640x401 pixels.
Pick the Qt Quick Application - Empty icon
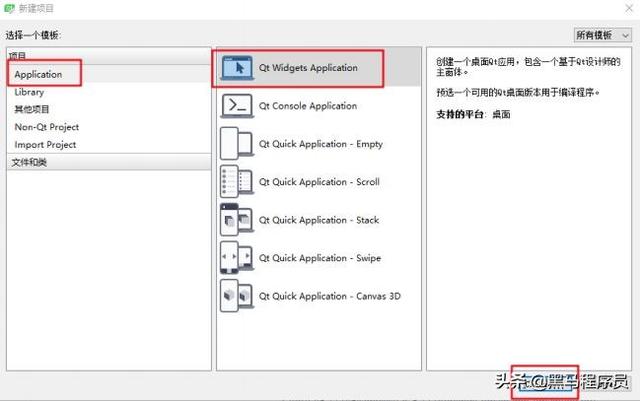[x=237, y=144]
